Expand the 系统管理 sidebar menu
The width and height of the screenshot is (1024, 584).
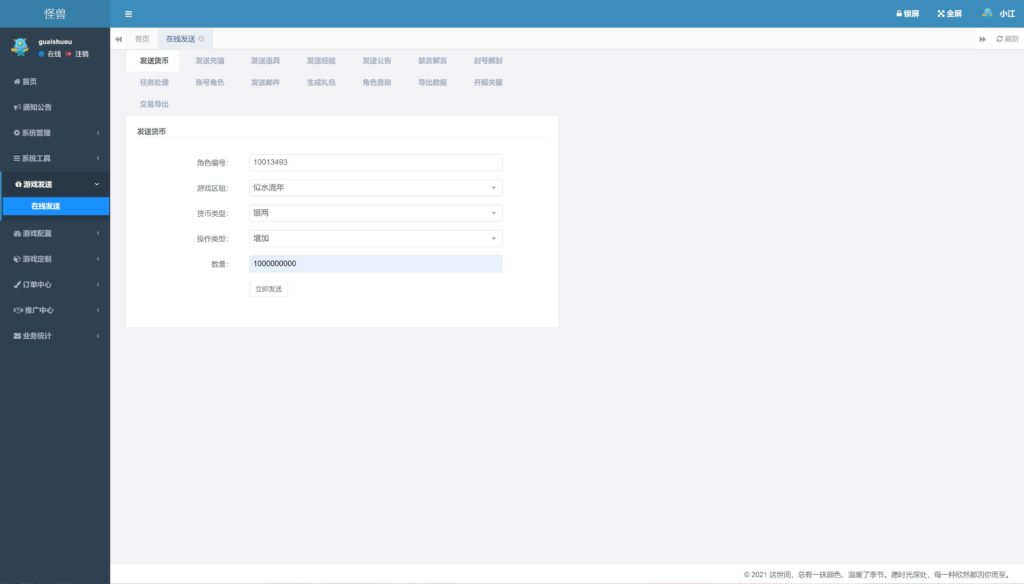(55, 132)
